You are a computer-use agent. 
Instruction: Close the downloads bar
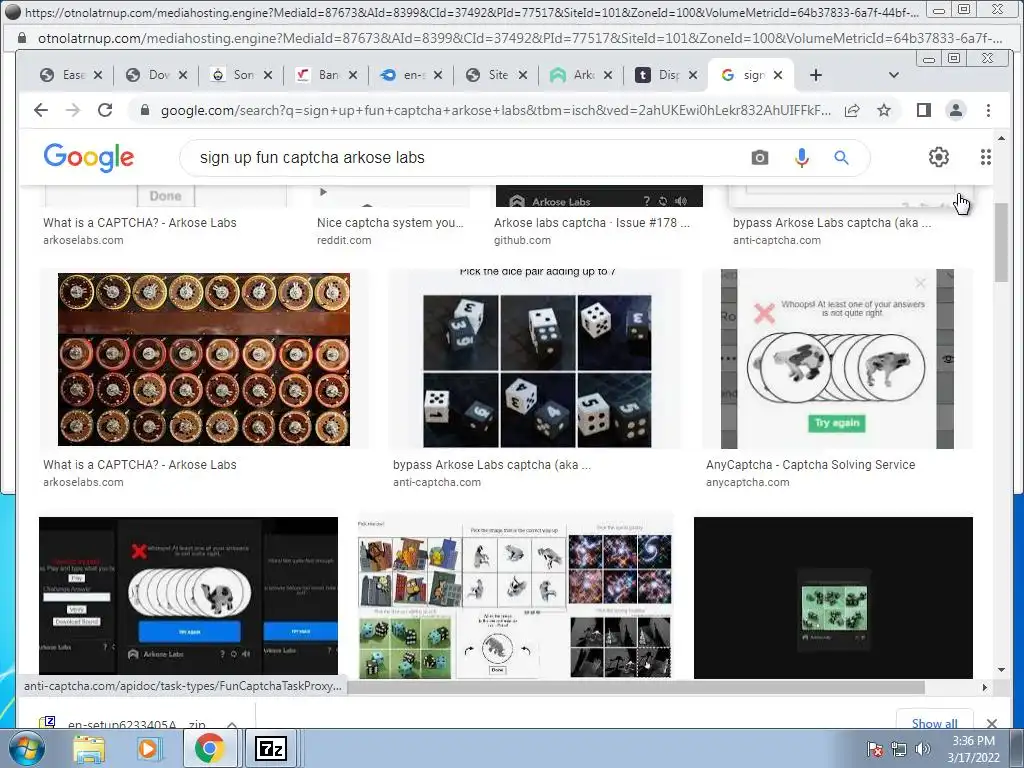(992, 723)
